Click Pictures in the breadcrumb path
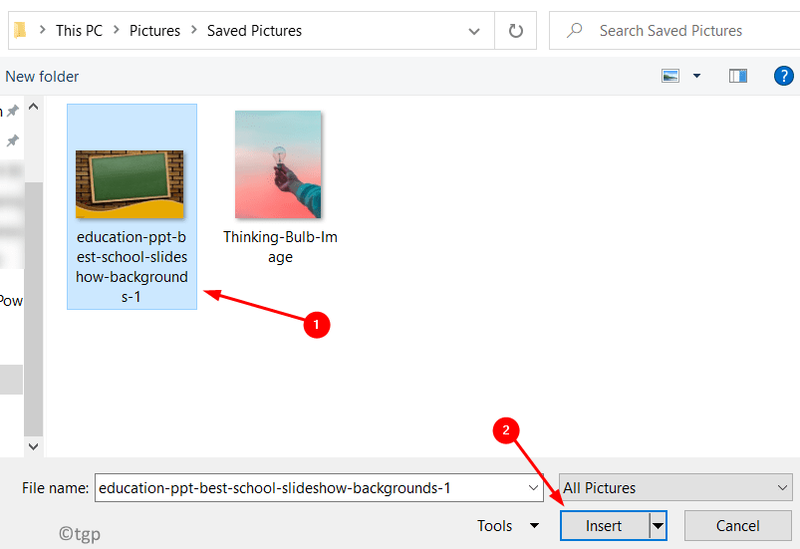The width and height of the screenshot is (800, 549). pyautogui.click(x=155, y=31)
